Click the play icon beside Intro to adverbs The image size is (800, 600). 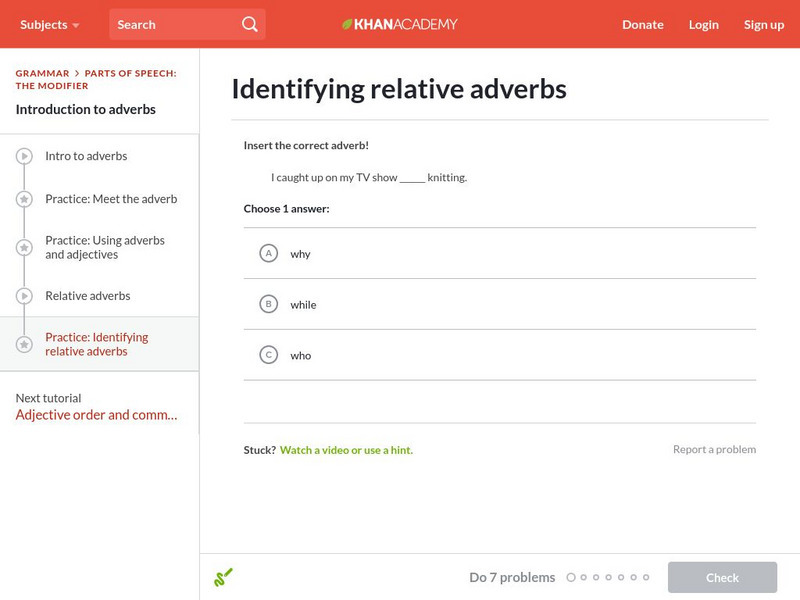click(x=24, y=156)
